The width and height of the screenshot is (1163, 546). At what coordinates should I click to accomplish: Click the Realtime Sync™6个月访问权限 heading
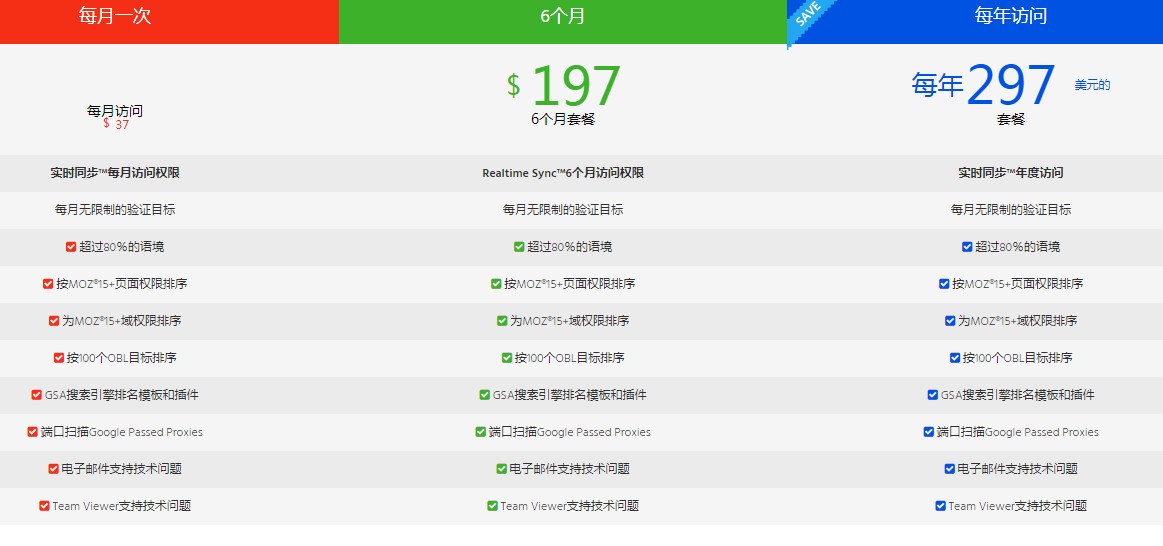563,173
